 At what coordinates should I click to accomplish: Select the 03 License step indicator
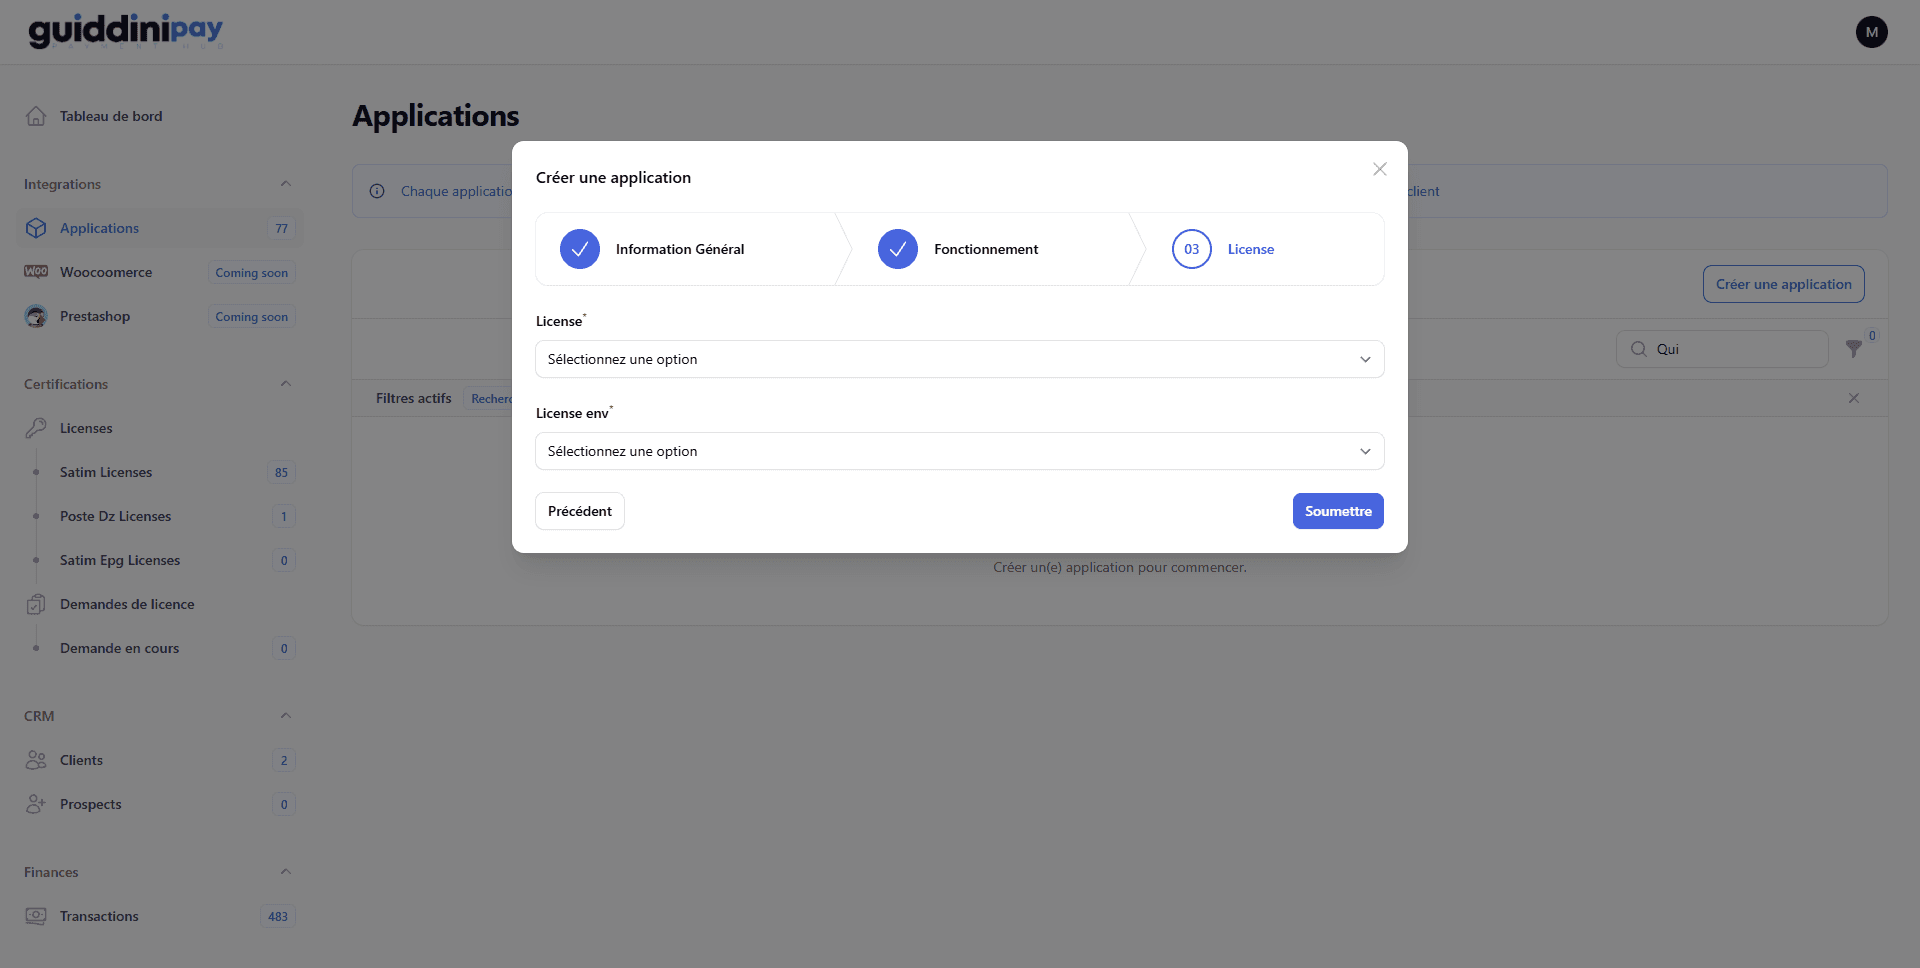click(1190, 249)
